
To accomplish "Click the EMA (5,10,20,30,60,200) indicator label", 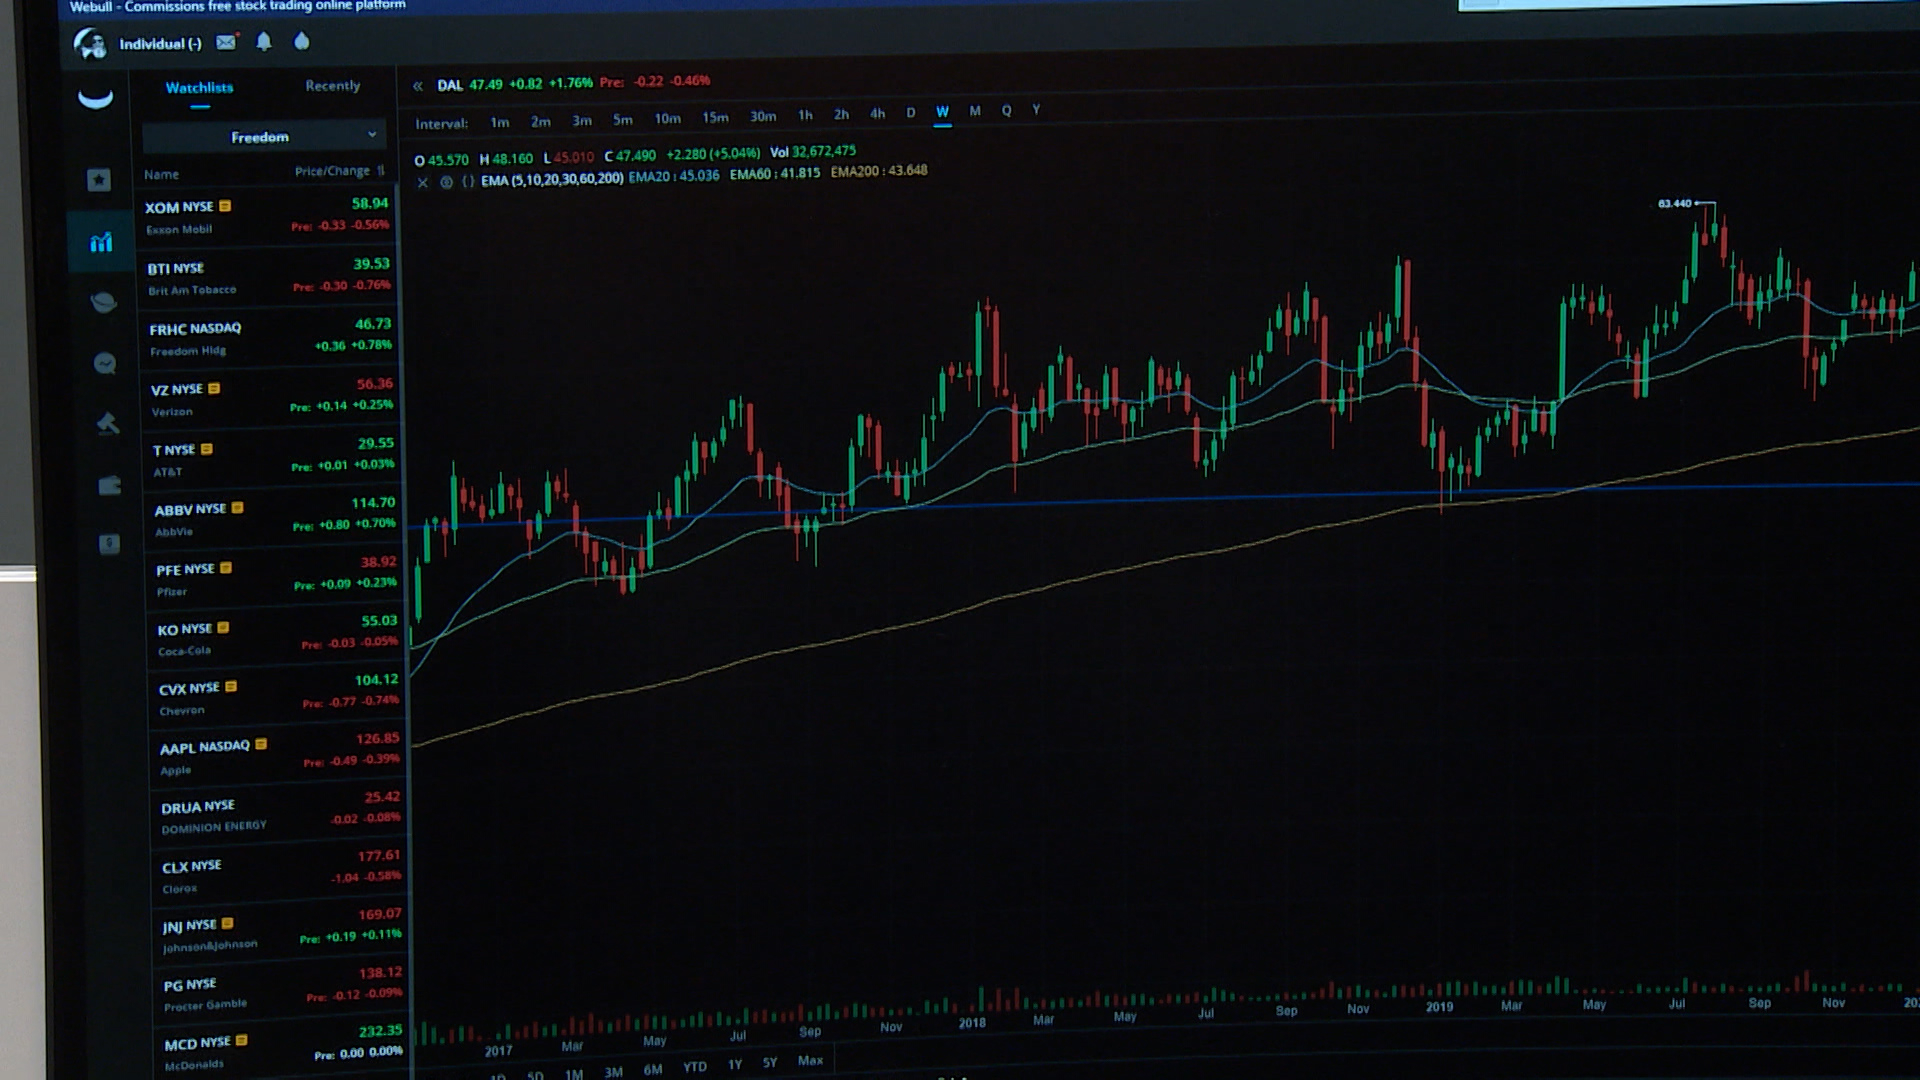I will click(552, 180).
